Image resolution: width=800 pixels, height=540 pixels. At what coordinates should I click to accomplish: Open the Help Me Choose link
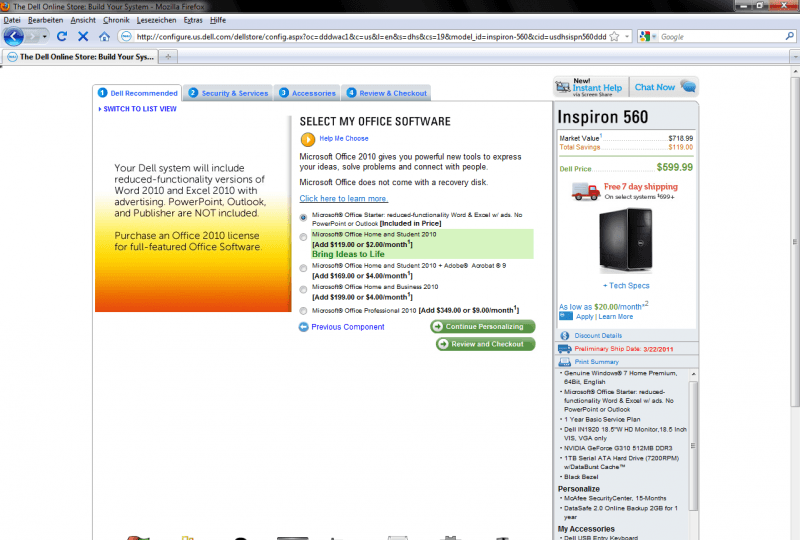click(344, 138)
